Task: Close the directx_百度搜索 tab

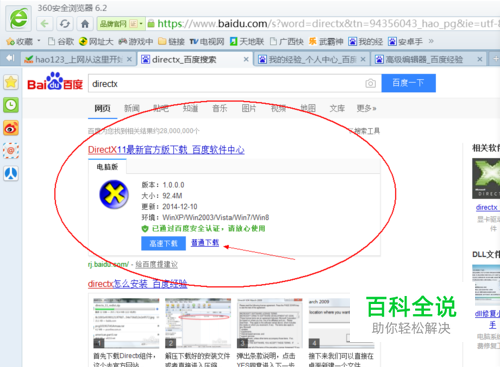Action: point(246,59)
